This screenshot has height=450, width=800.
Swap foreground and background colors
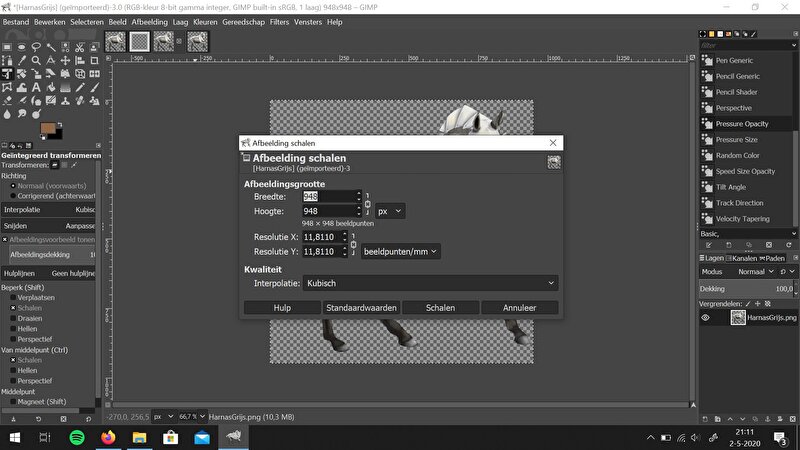tap(60, 124)
